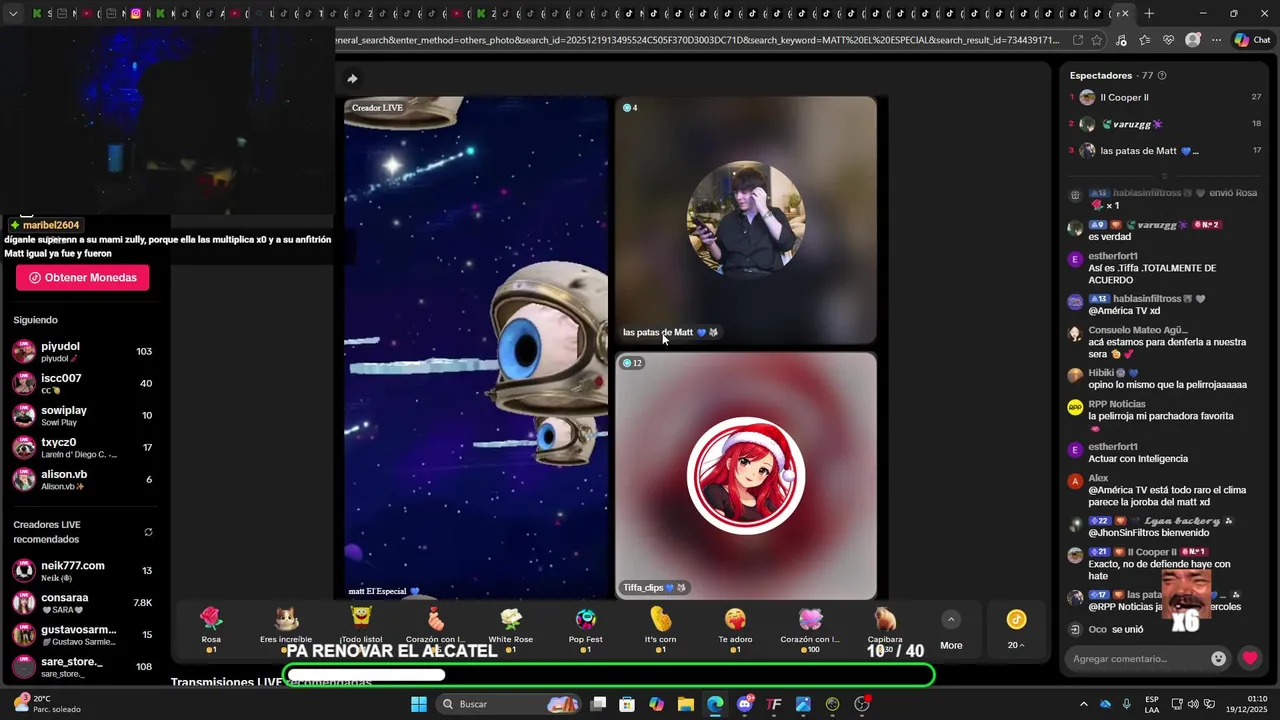Click the las patas de Matt guest video tile
This screenshot has height=720, width=1280.
pyautogui.click(x=745, y=220)
